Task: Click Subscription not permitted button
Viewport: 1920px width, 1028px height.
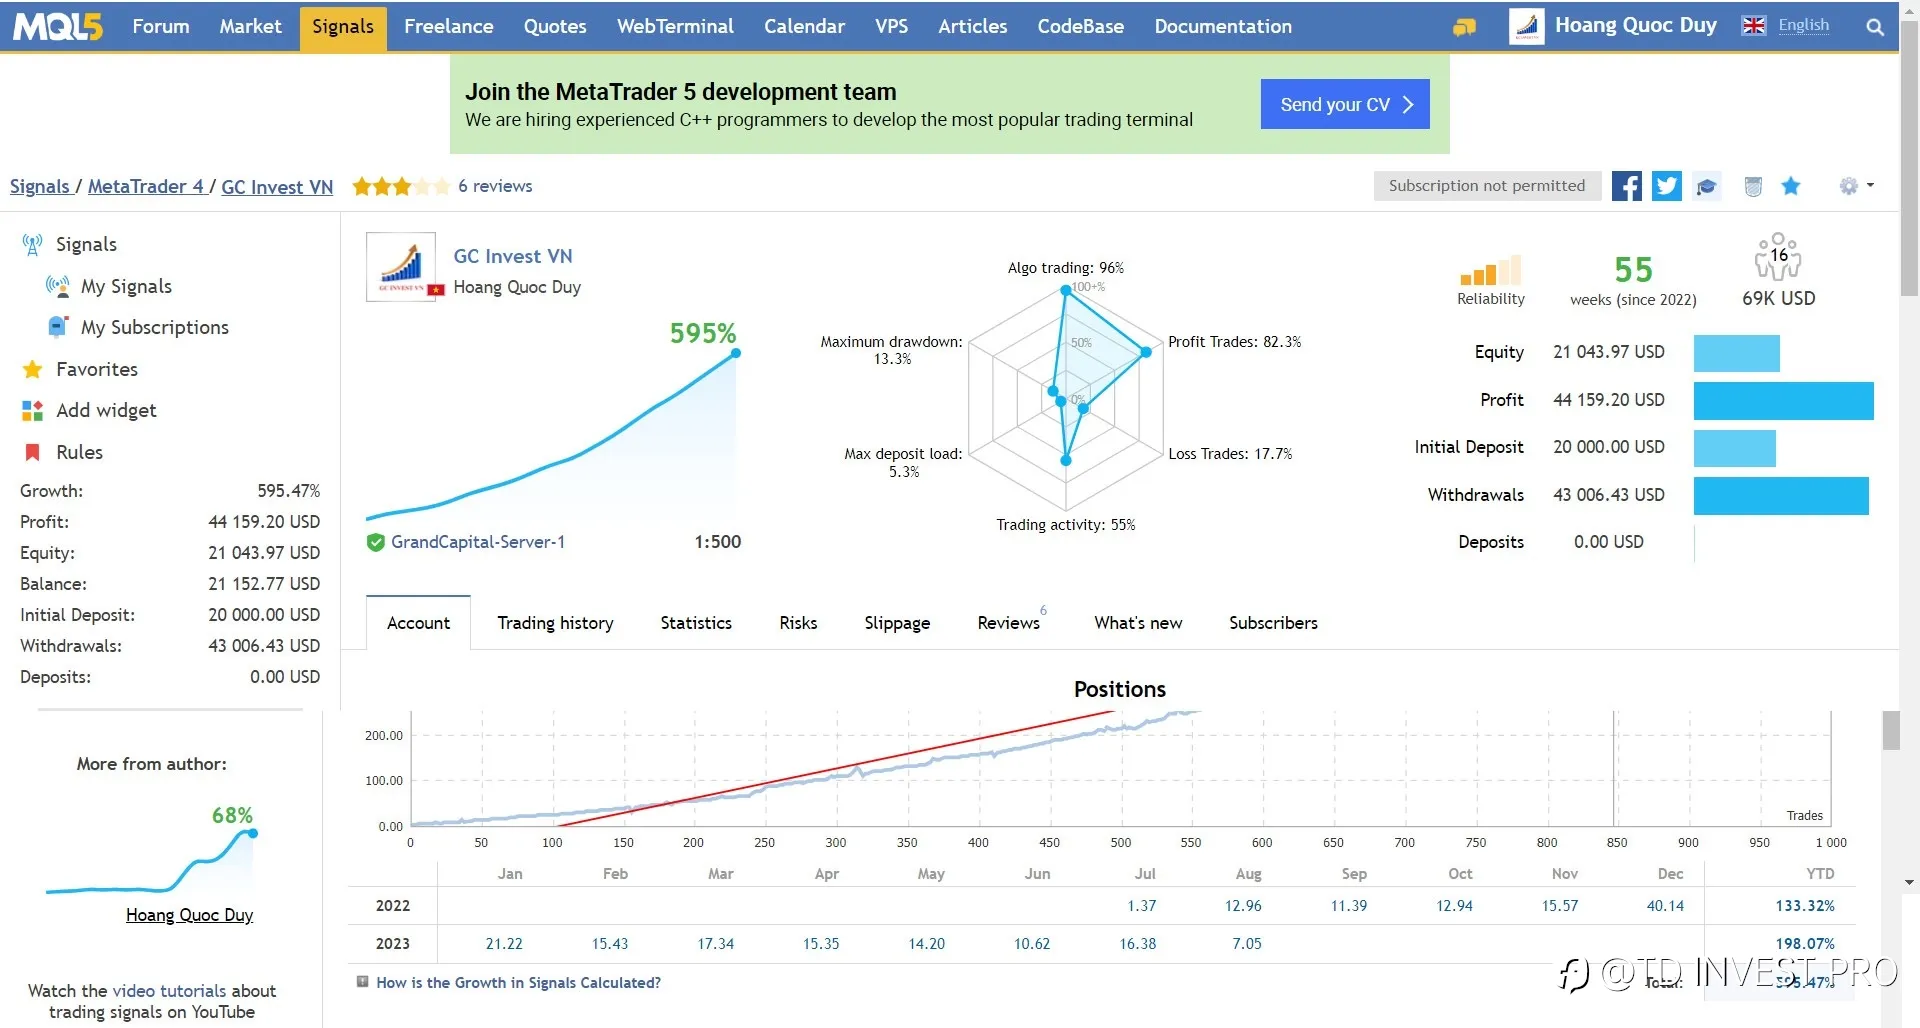Action: pyautogui.click(x=1487, y=186)
